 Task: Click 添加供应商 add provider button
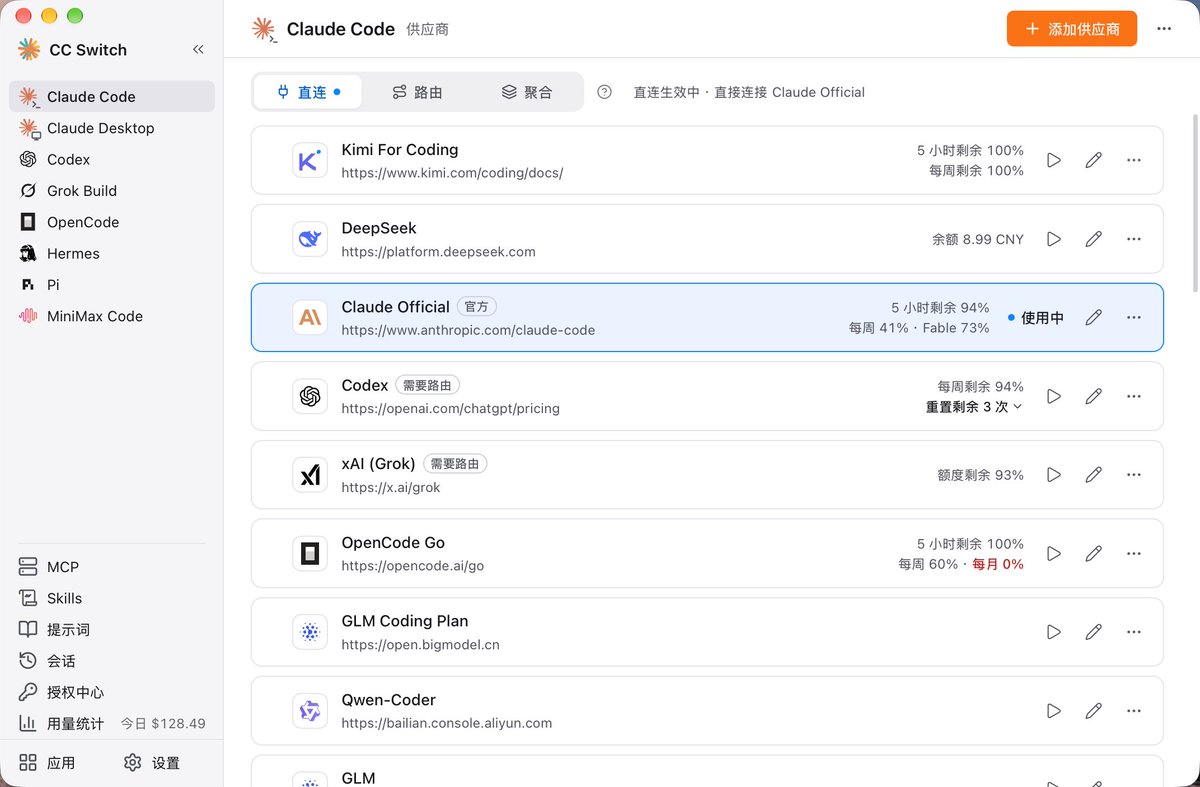(1072, 29)
